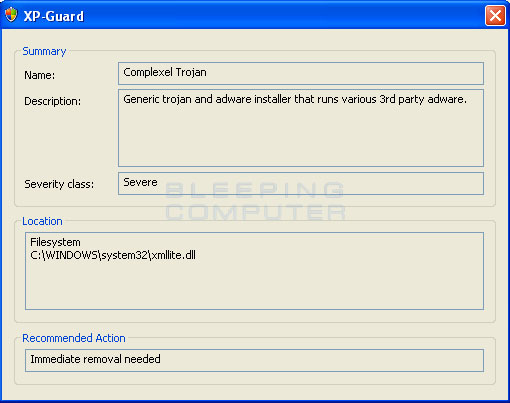Click the Name: label
The height and width of the screenshot is (403, 510).
(40, 75)
